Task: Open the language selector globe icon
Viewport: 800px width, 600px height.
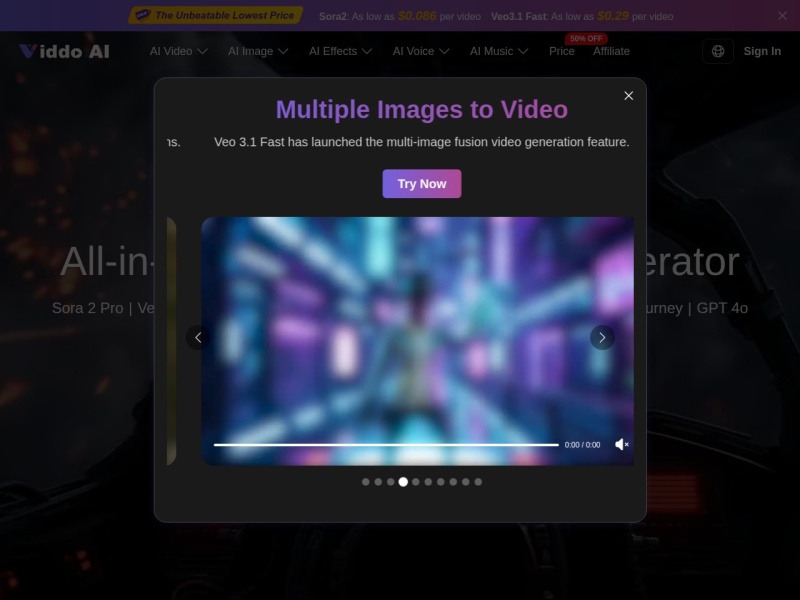Action: (717, 51)
